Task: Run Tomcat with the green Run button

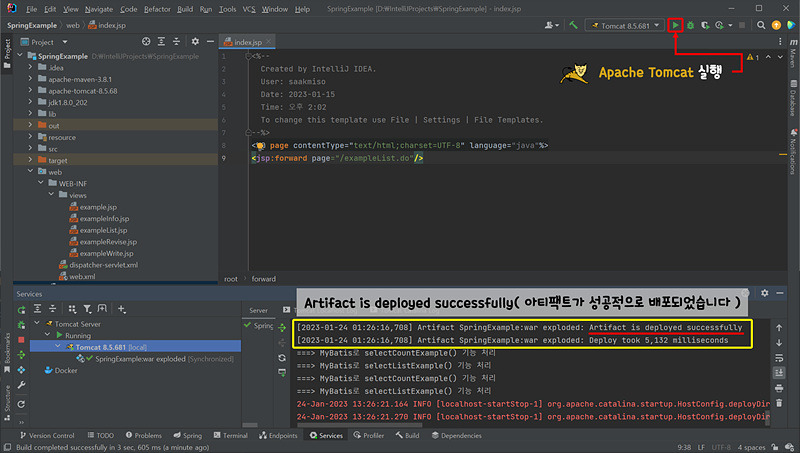Action: (x=675, y=25)
